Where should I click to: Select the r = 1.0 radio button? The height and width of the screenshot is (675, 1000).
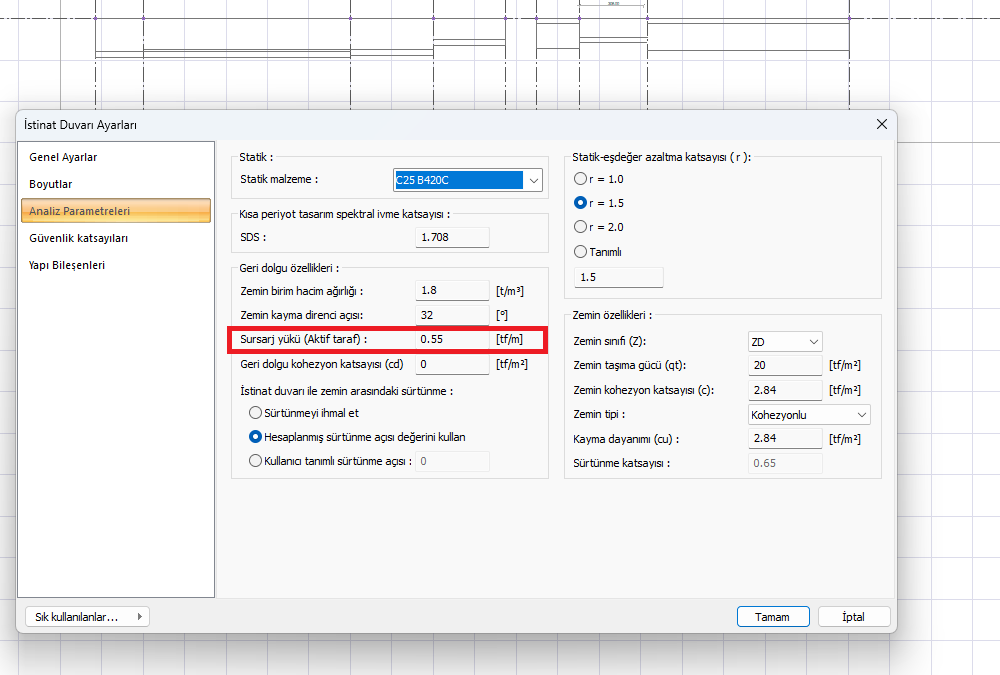[x=581, y=178]
